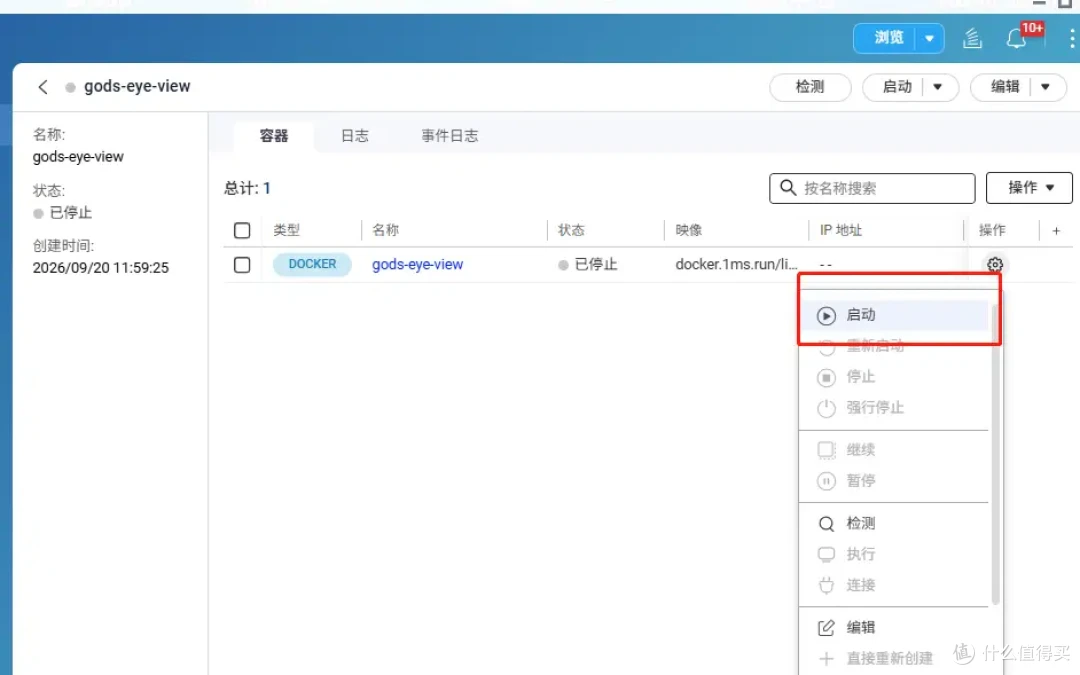The width and height of the screenshot is (1080, 675).
Task: Click the top 检测 button
Action: pyautogui.click(x=810, y=87)
